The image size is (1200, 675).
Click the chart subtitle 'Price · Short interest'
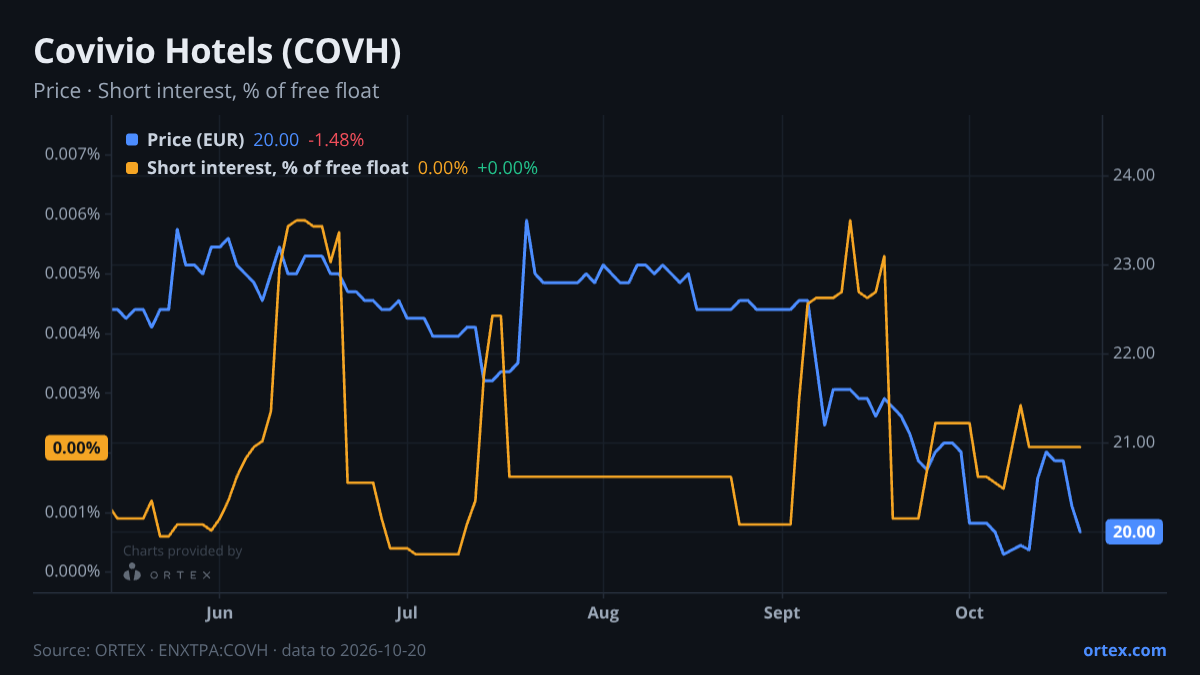(206, 91)
